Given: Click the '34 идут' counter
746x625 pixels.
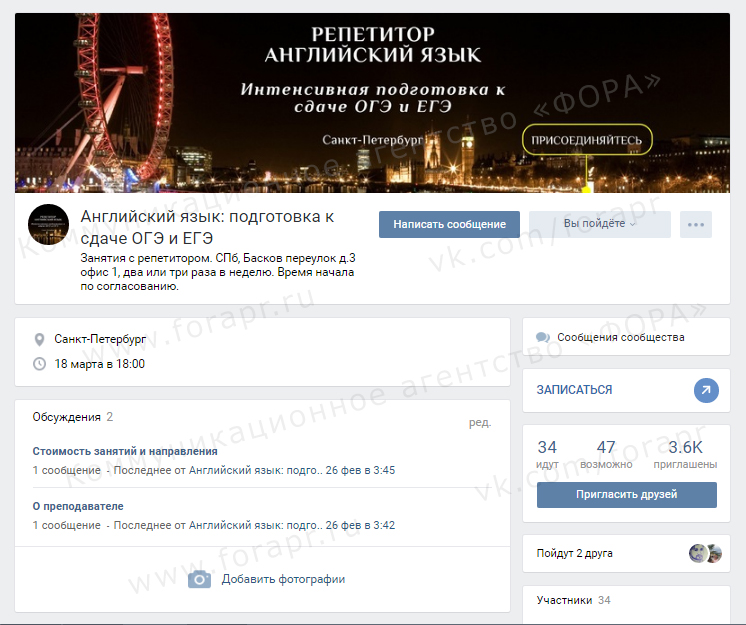Looking at the screenshot, I should click(x=547, y=454).
